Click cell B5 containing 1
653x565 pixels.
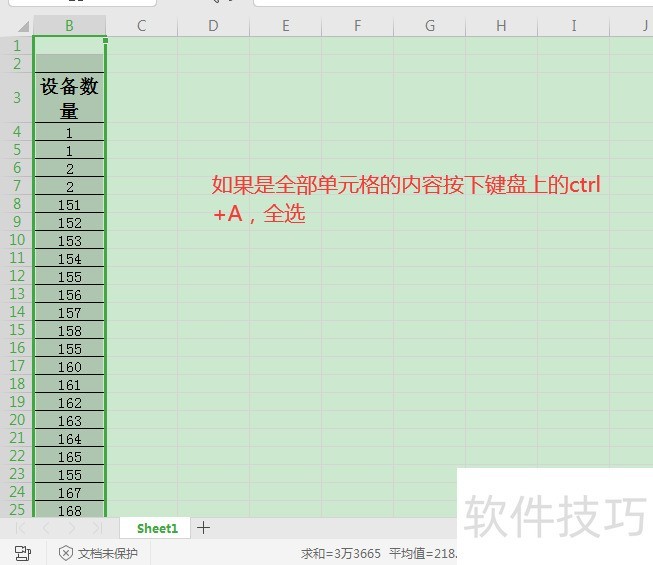click(70, 150)
